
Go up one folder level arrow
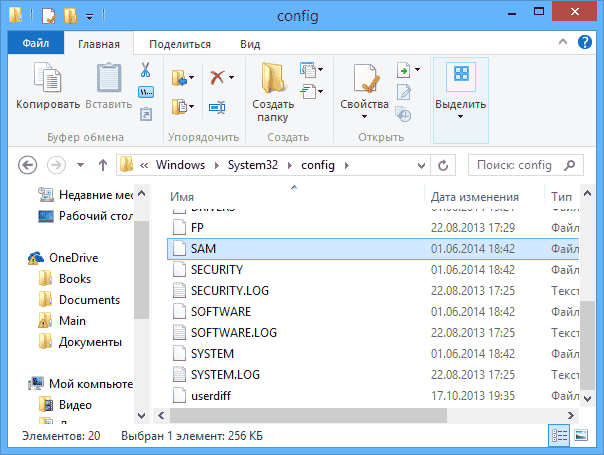click(102, 165)
